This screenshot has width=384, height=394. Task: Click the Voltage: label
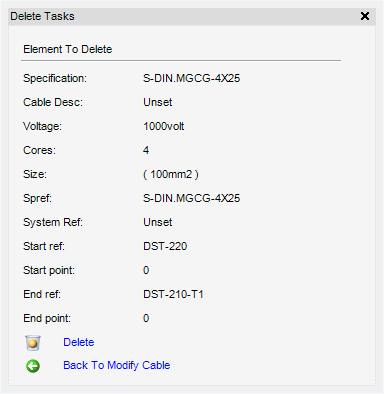pos(42,126)
